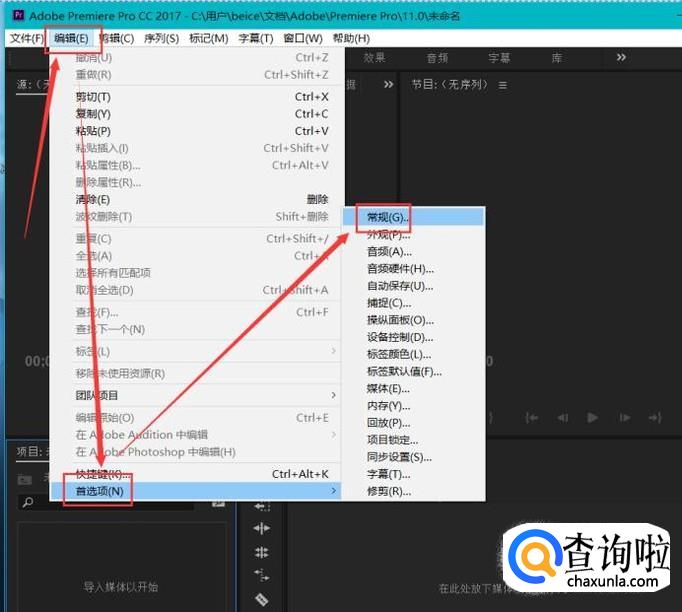
Task: Select 音频硬件(H)... preferences
Action: 414,269
